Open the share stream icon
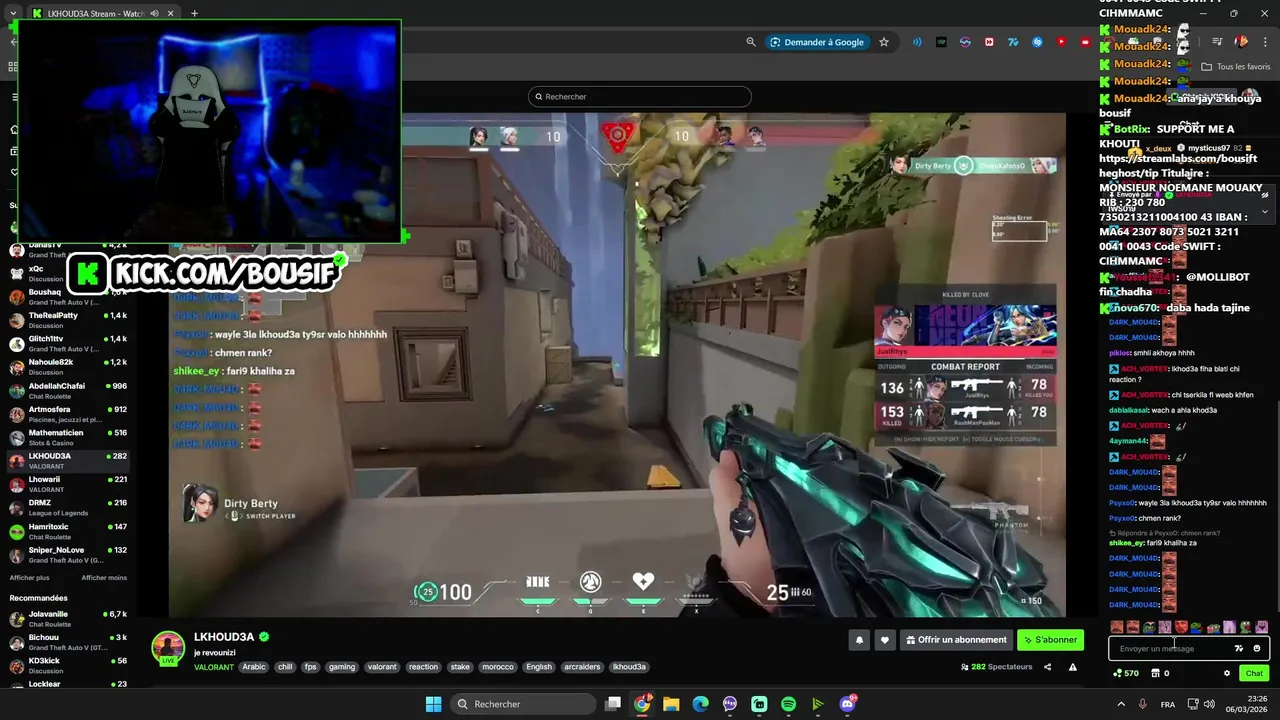Screen dimensions: 1280x720 point(1047,667)
